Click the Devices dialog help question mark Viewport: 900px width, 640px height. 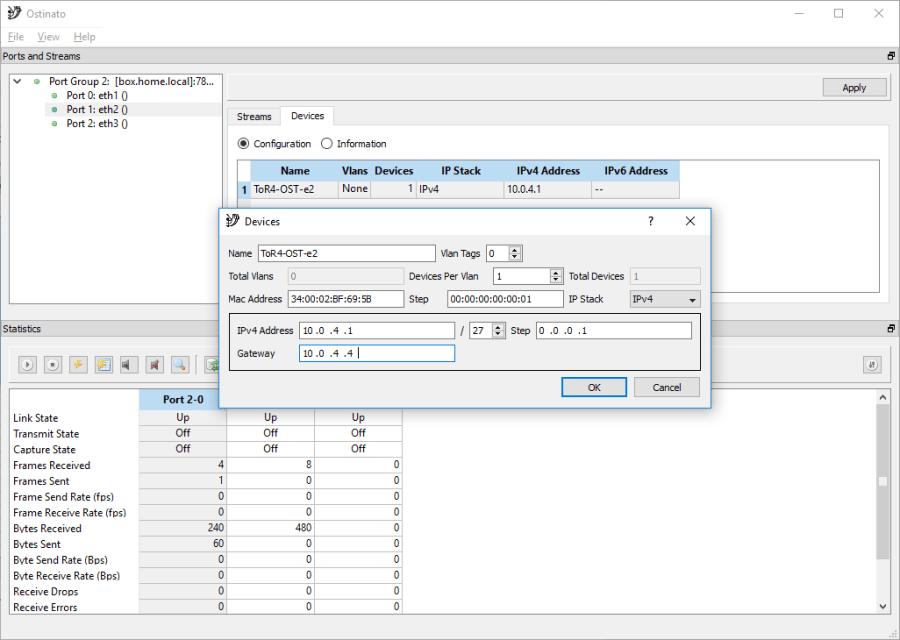(x=650, y=221)
